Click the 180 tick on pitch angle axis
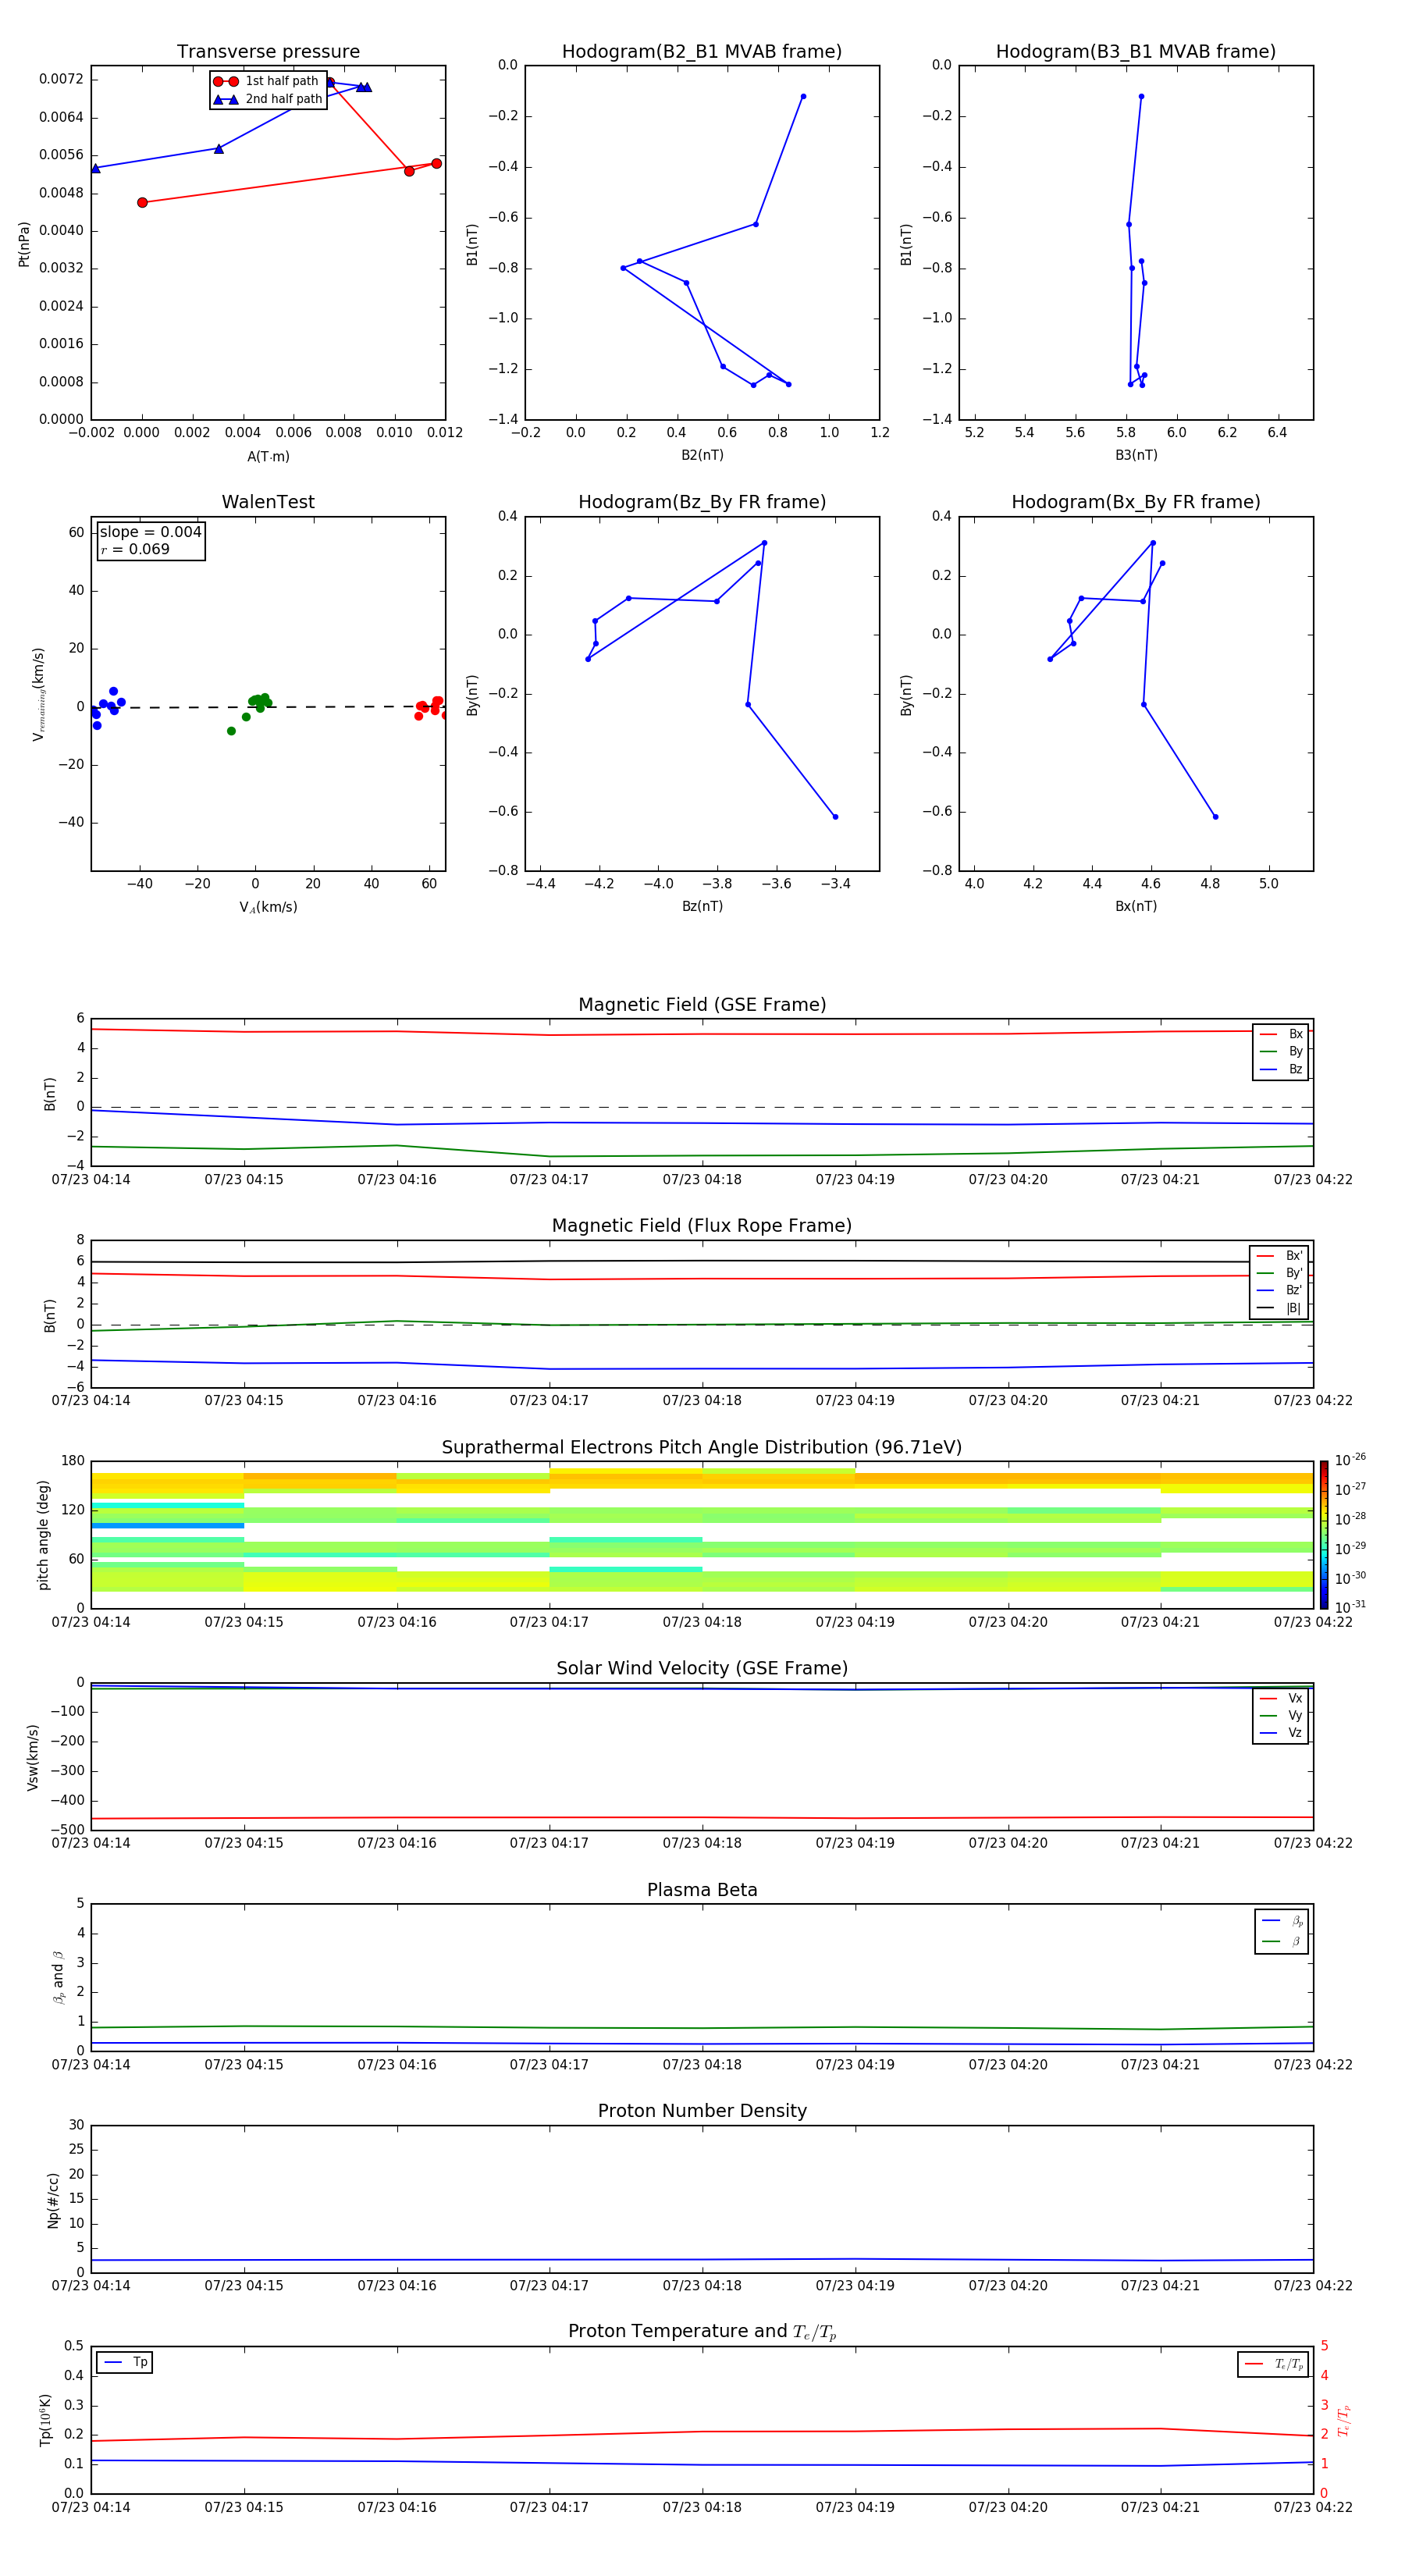This screenshot has width=1405, height=2576. click(x=73, y=1462)
